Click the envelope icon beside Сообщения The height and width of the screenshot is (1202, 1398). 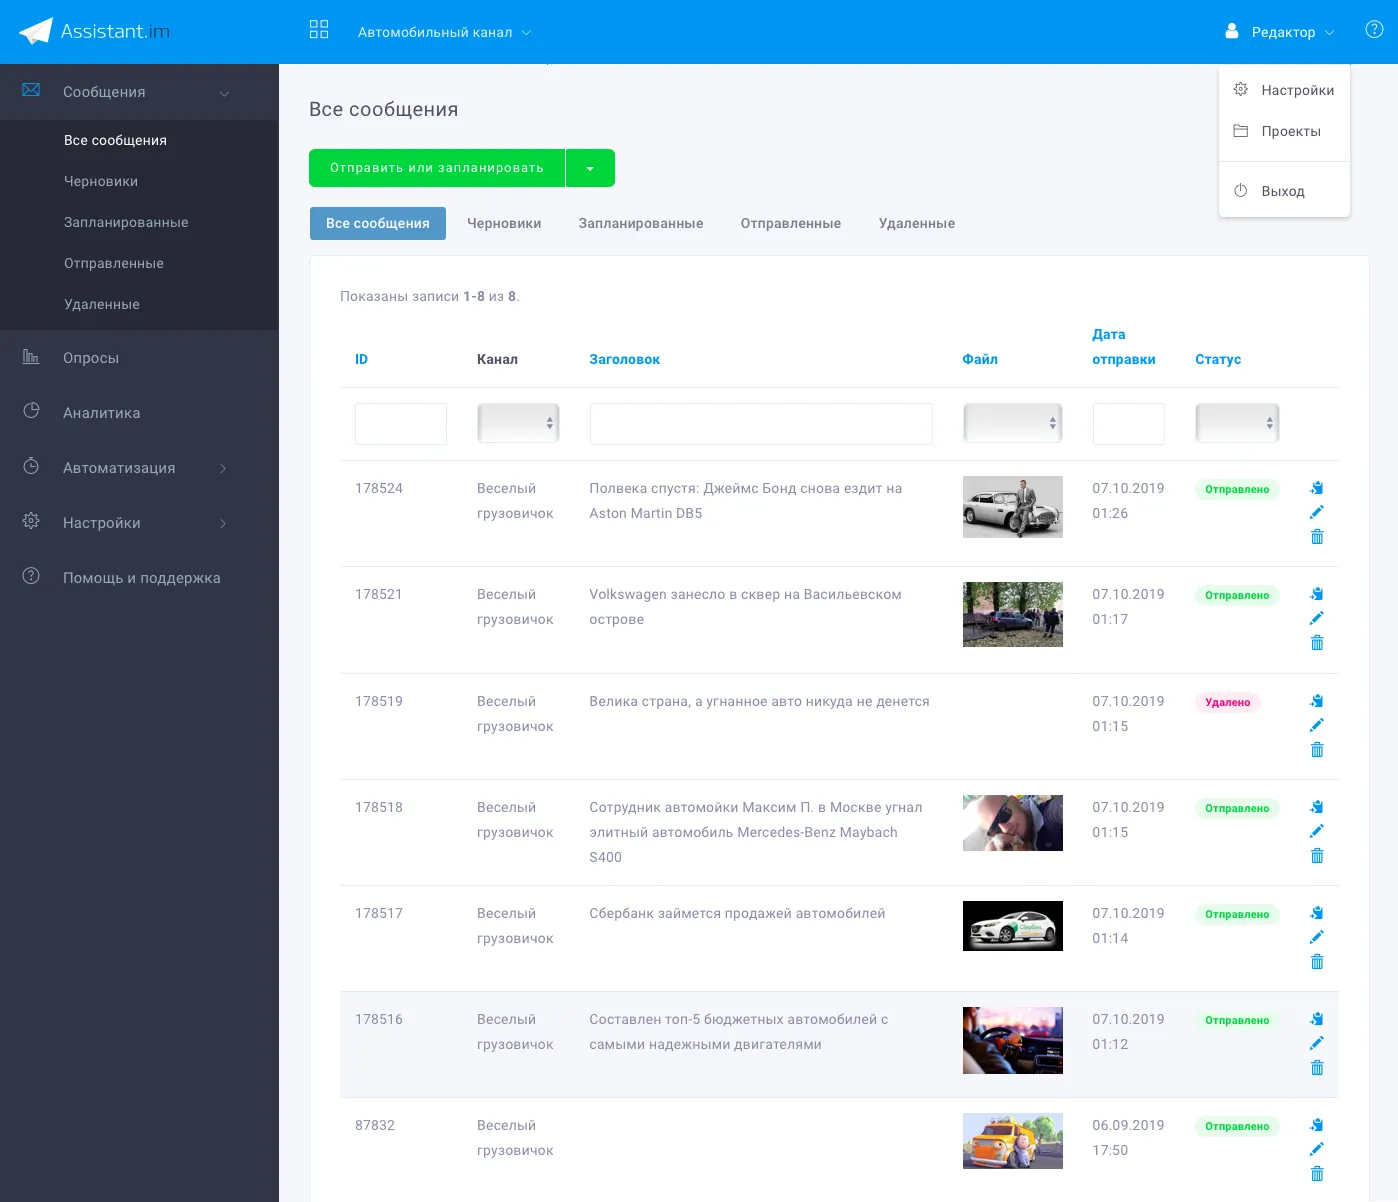[x=31, y=90]
